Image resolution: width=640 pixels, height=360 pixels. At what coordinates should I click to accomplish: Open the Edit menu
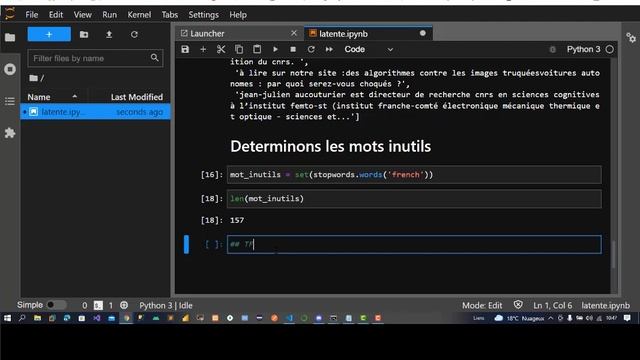pos(56,15)
